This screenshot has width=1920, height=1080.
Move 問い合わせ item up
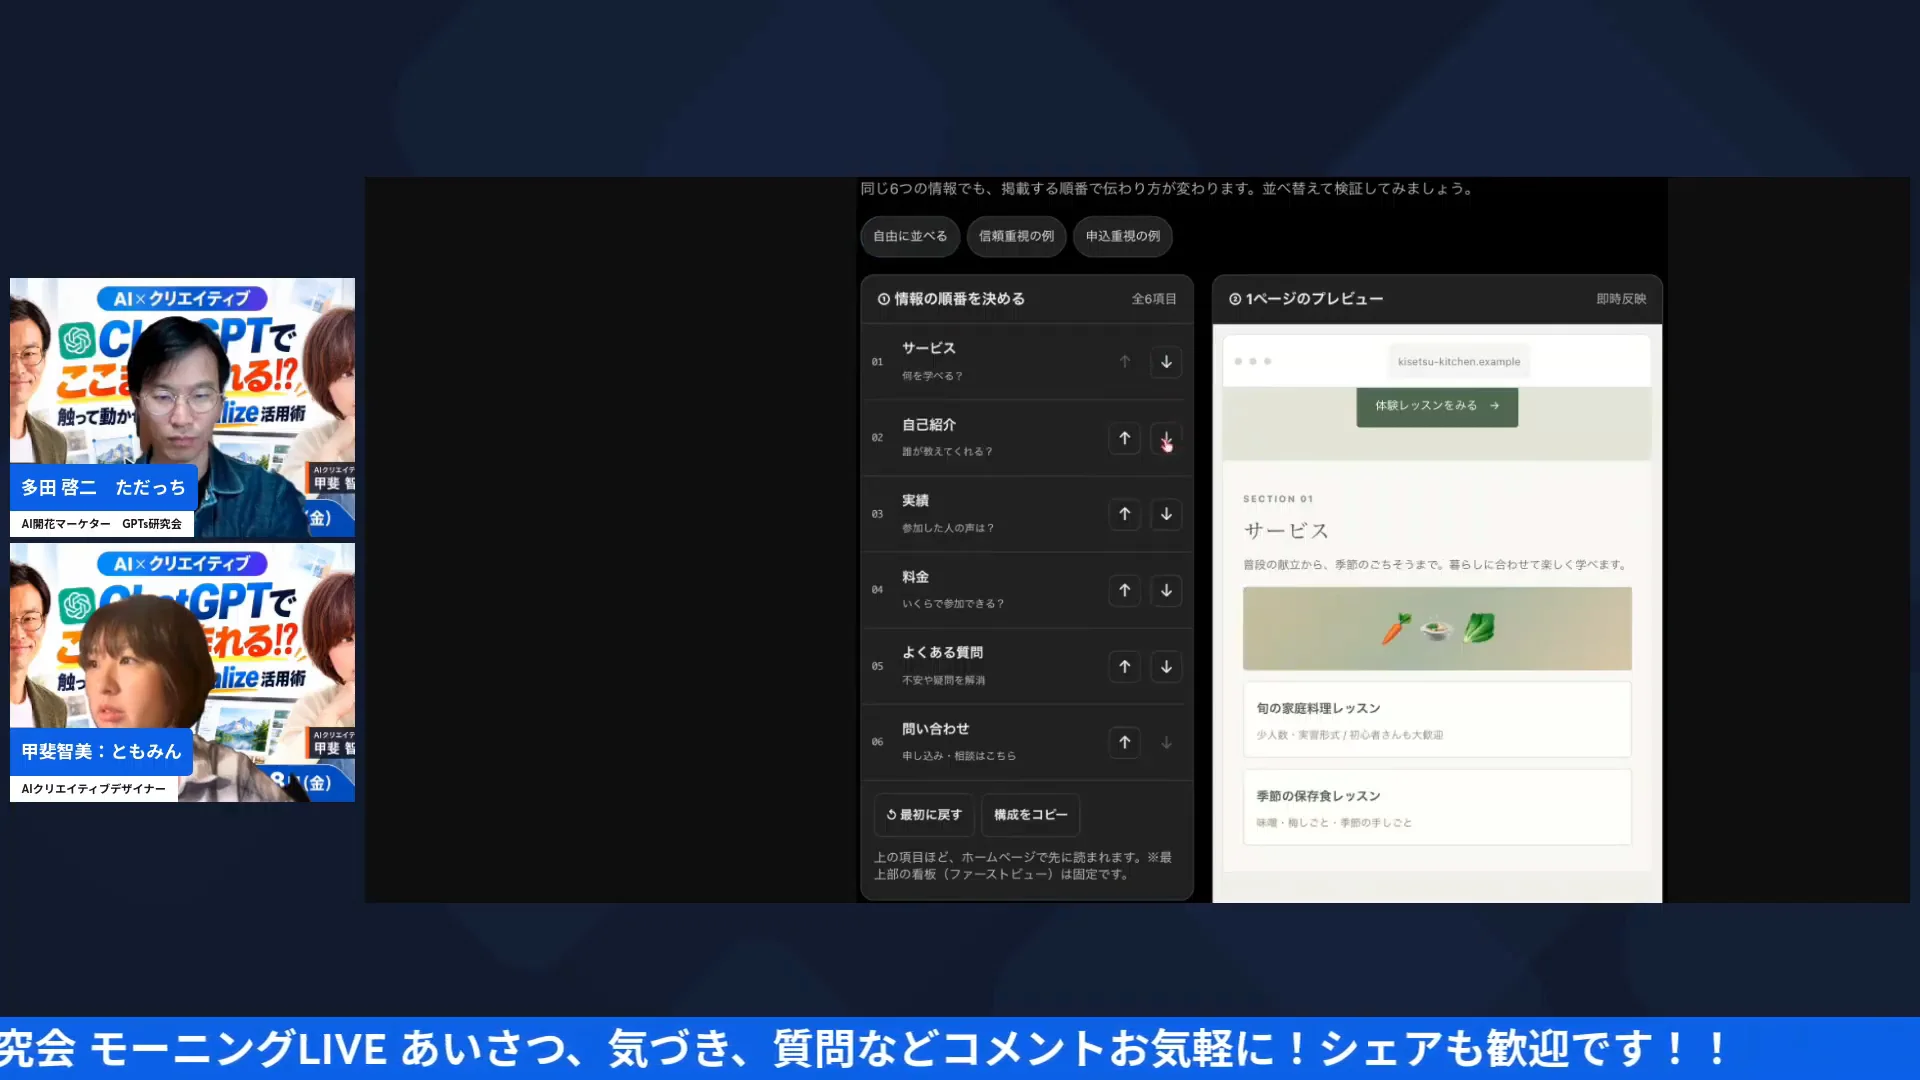[x=1125, y=743]
